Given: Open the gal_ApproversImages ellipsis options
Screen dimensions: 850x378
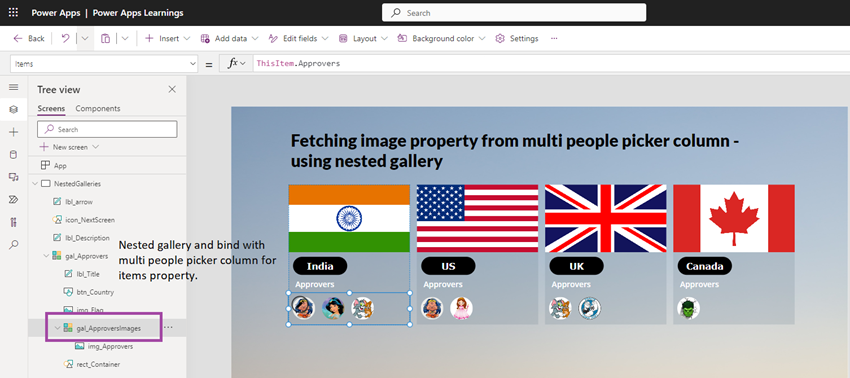Looking at the screenshot, I should point(168,328).
